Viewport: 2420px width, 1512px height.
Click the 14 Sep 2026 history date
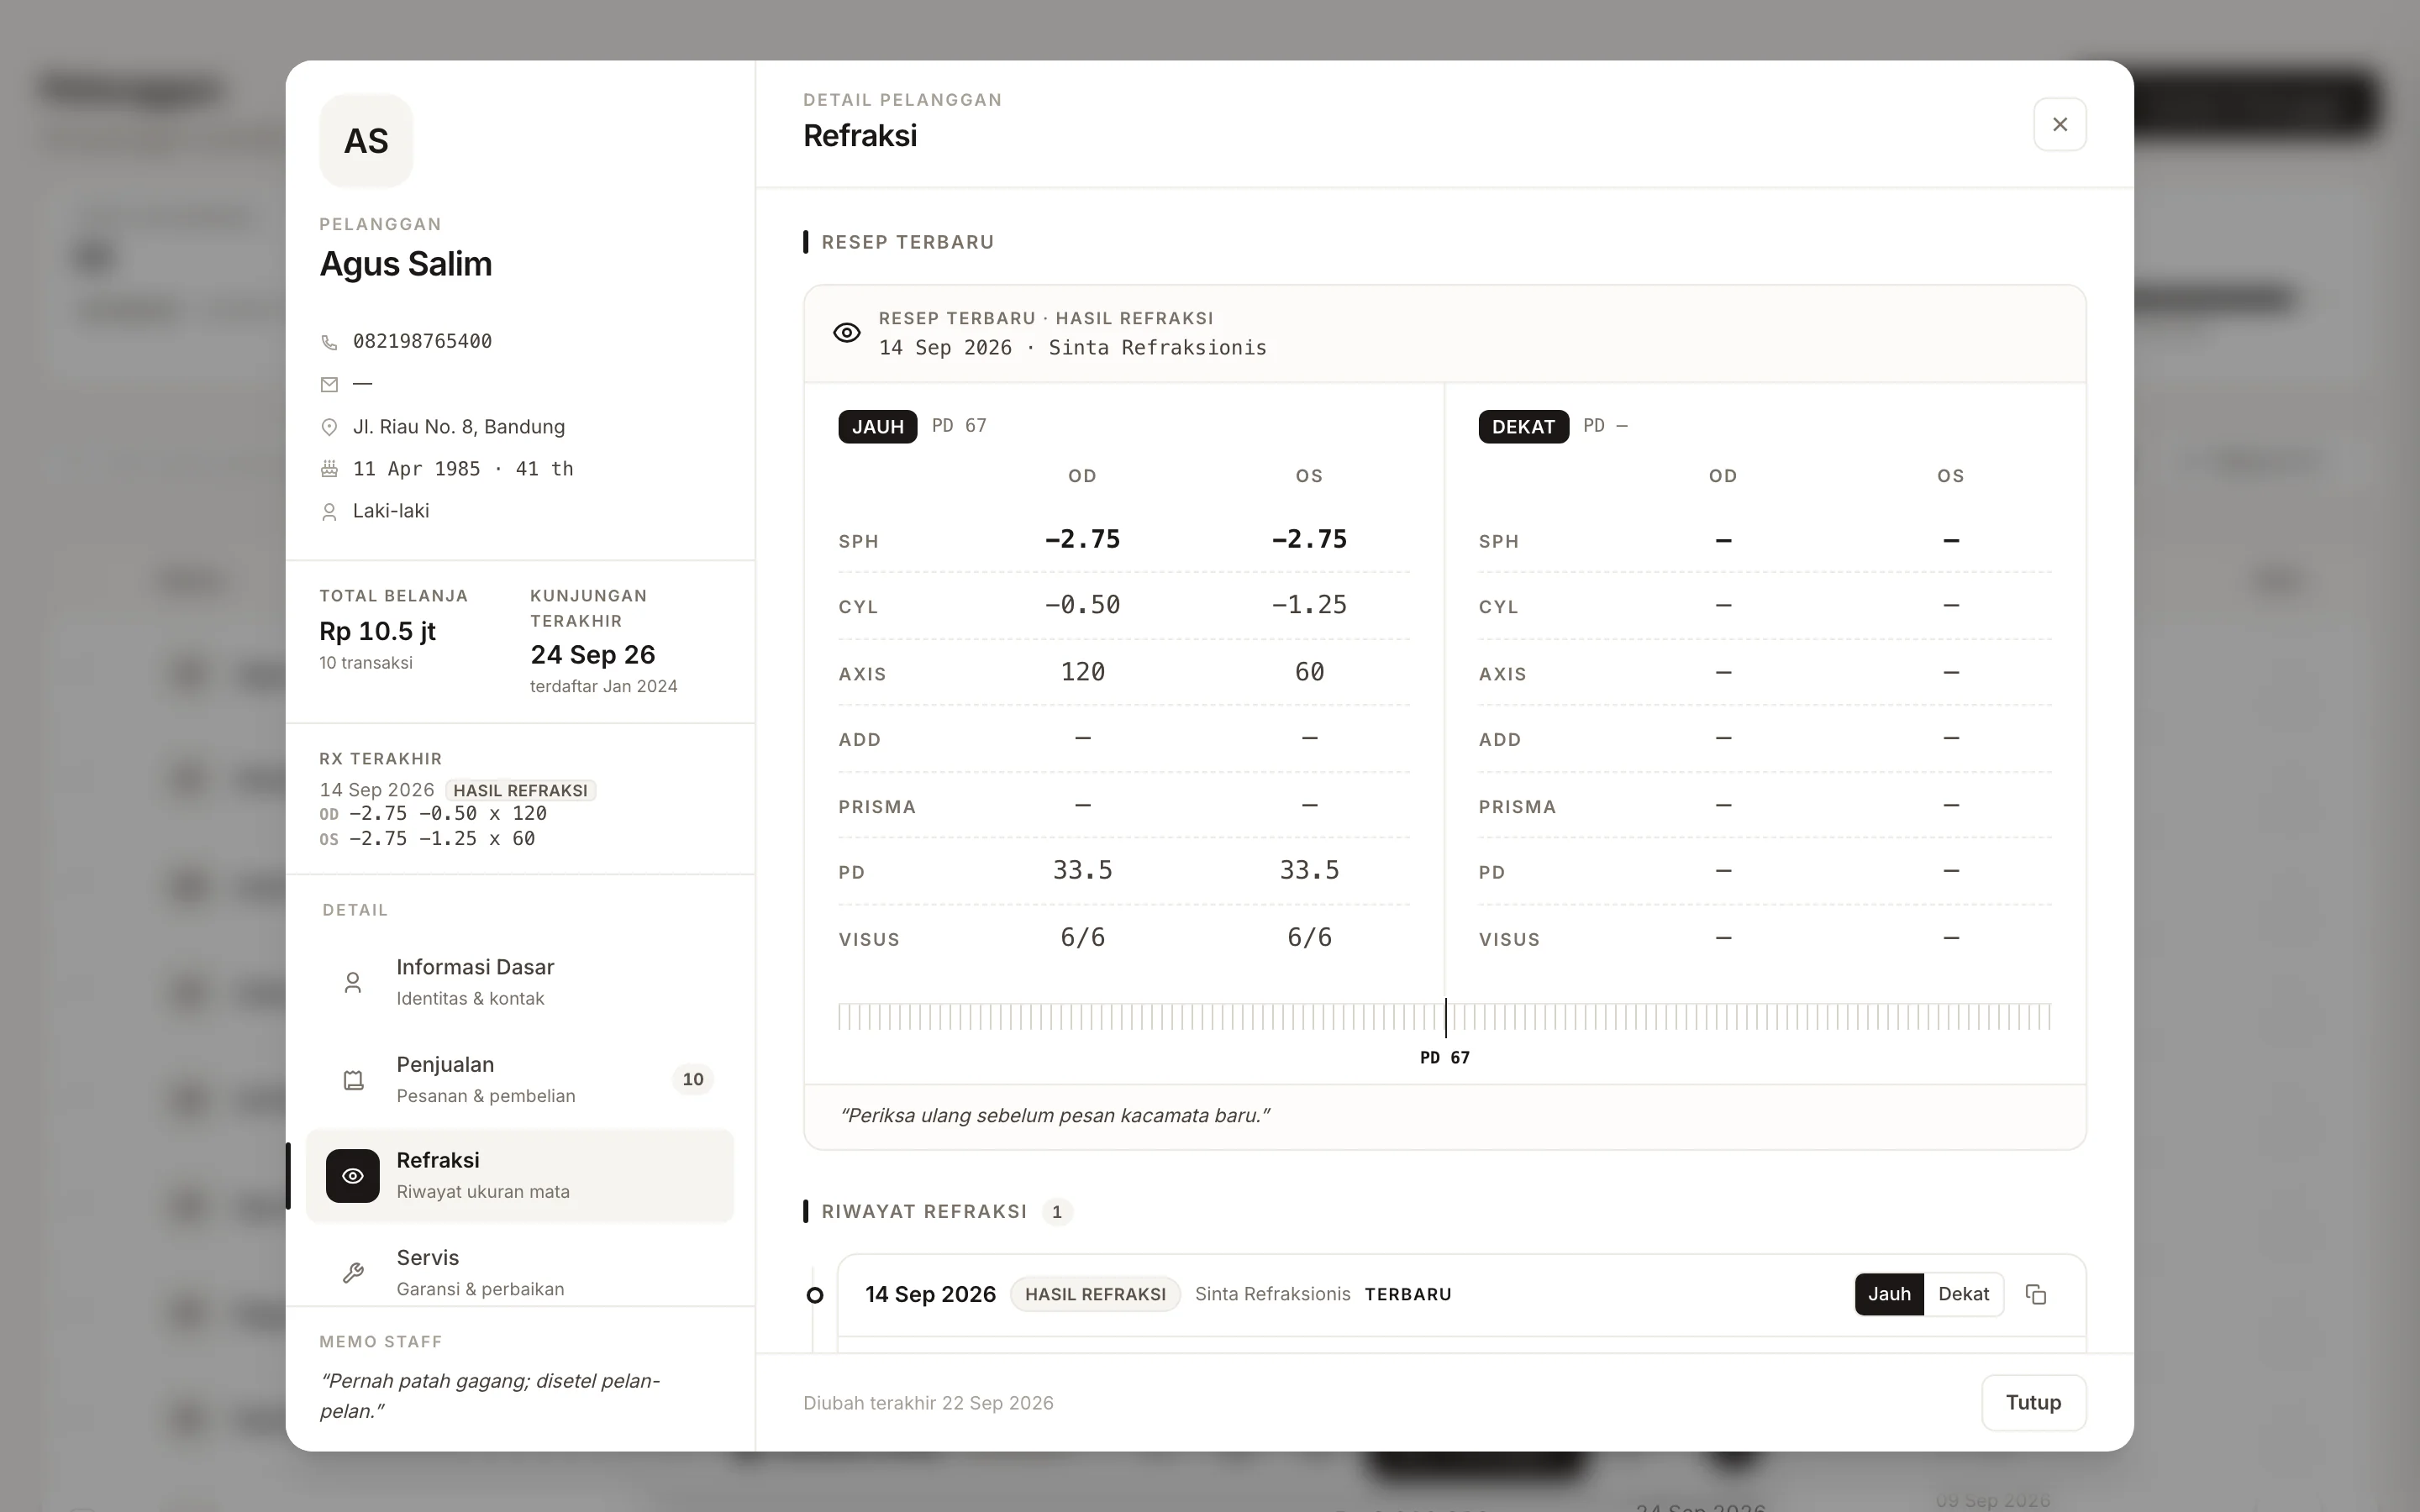click(x=930, y=1294)
